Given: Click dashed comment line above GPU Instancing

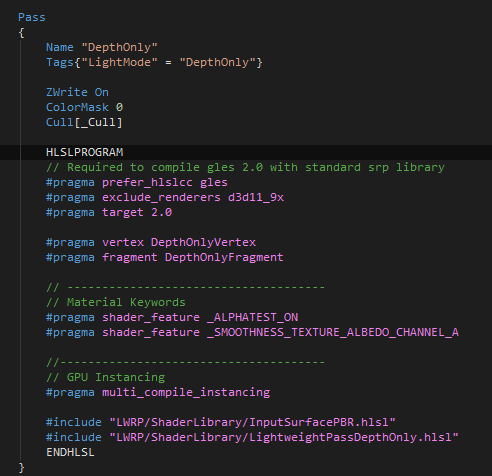Looking at the screenshot, I should pyautogui.click(x=185, y=362).
